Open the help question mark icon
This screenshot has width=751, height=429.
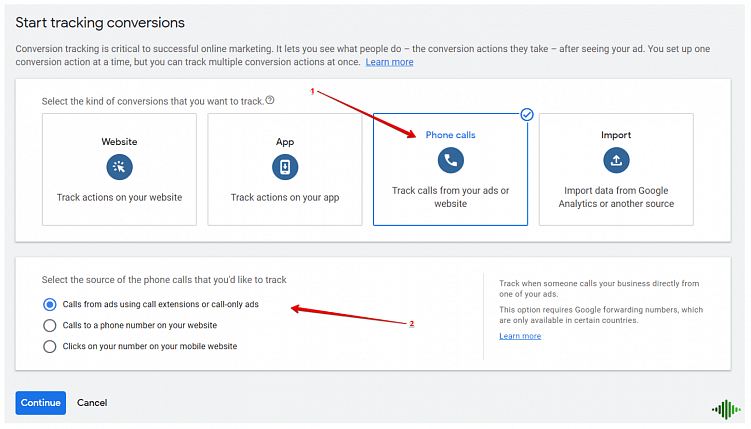(270, 100)
